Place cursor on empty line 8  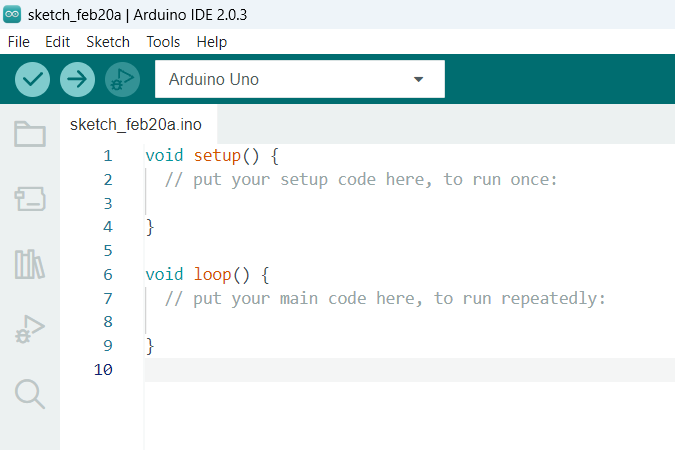pos(409,322)
